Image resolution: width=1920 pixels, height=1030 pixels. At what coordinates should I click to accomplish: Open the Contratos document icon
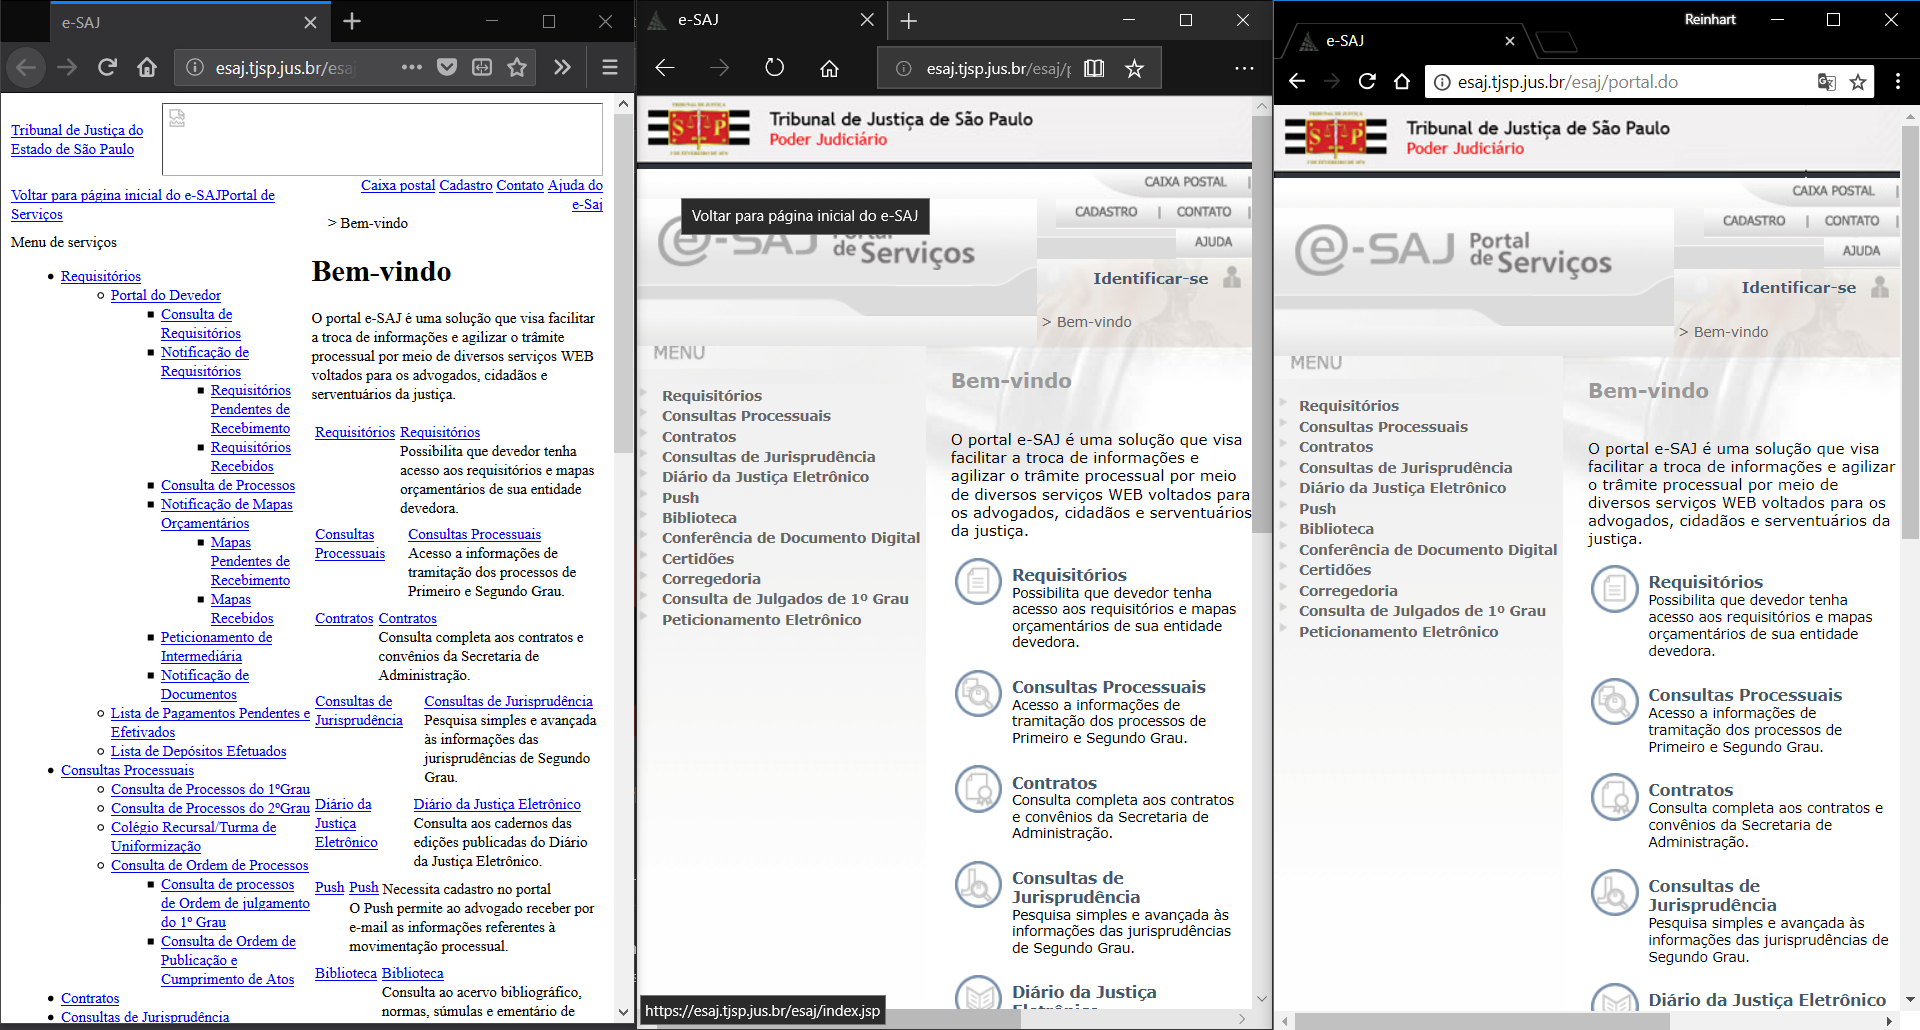pyautogui.click(x=1614, y=797)
